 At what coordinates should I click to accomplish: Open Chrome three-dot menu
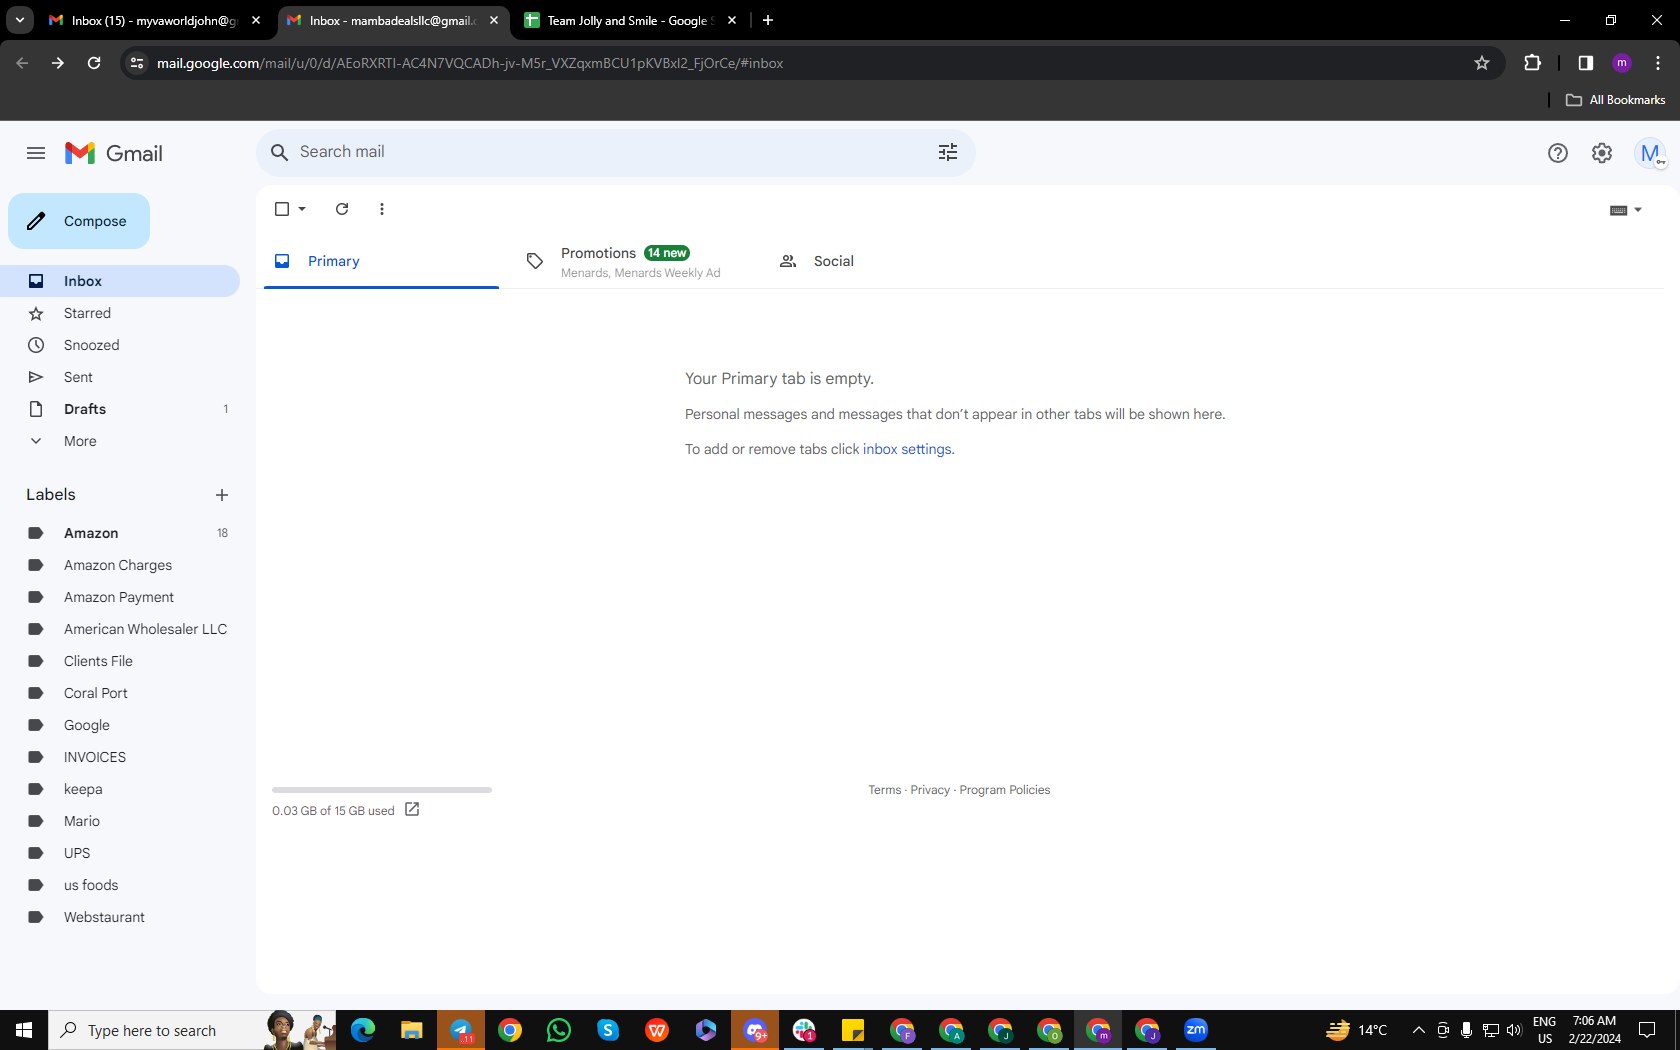tap(1658, 63)
